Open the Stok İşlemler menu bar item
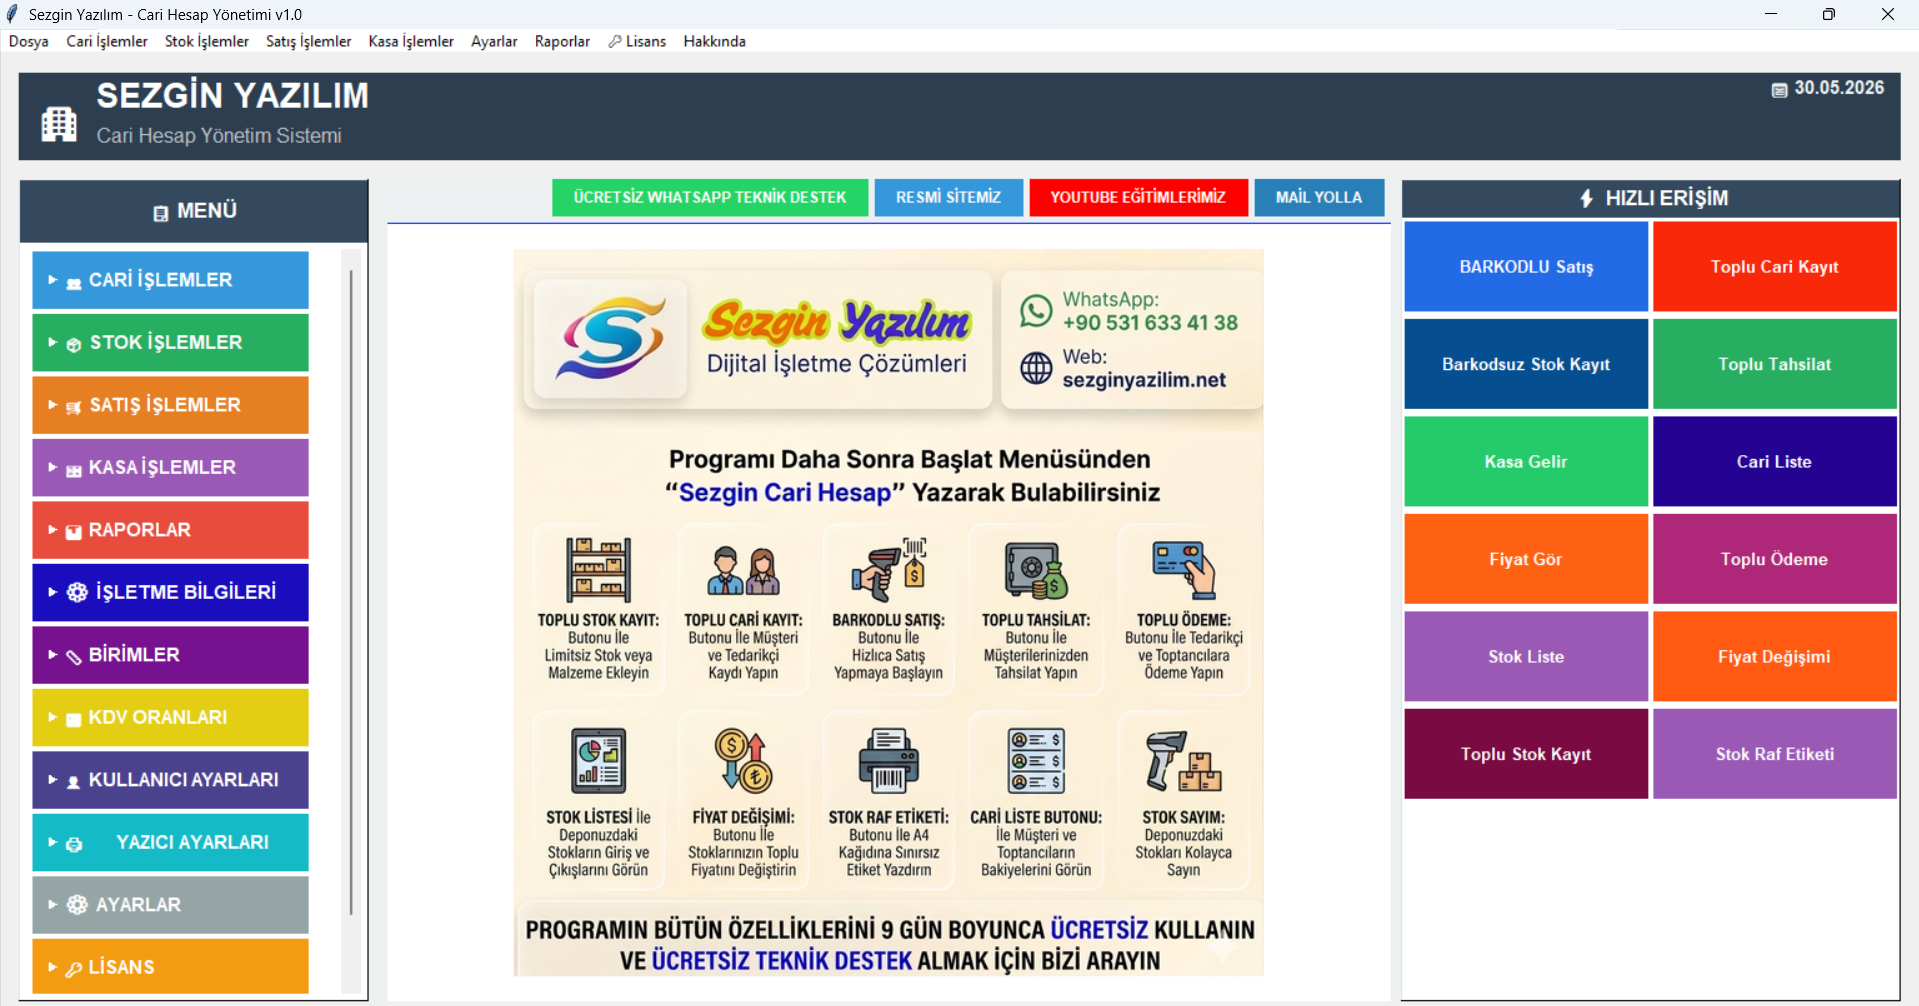This screenshot has height=1006, width=1919. [x=207, y=41]
